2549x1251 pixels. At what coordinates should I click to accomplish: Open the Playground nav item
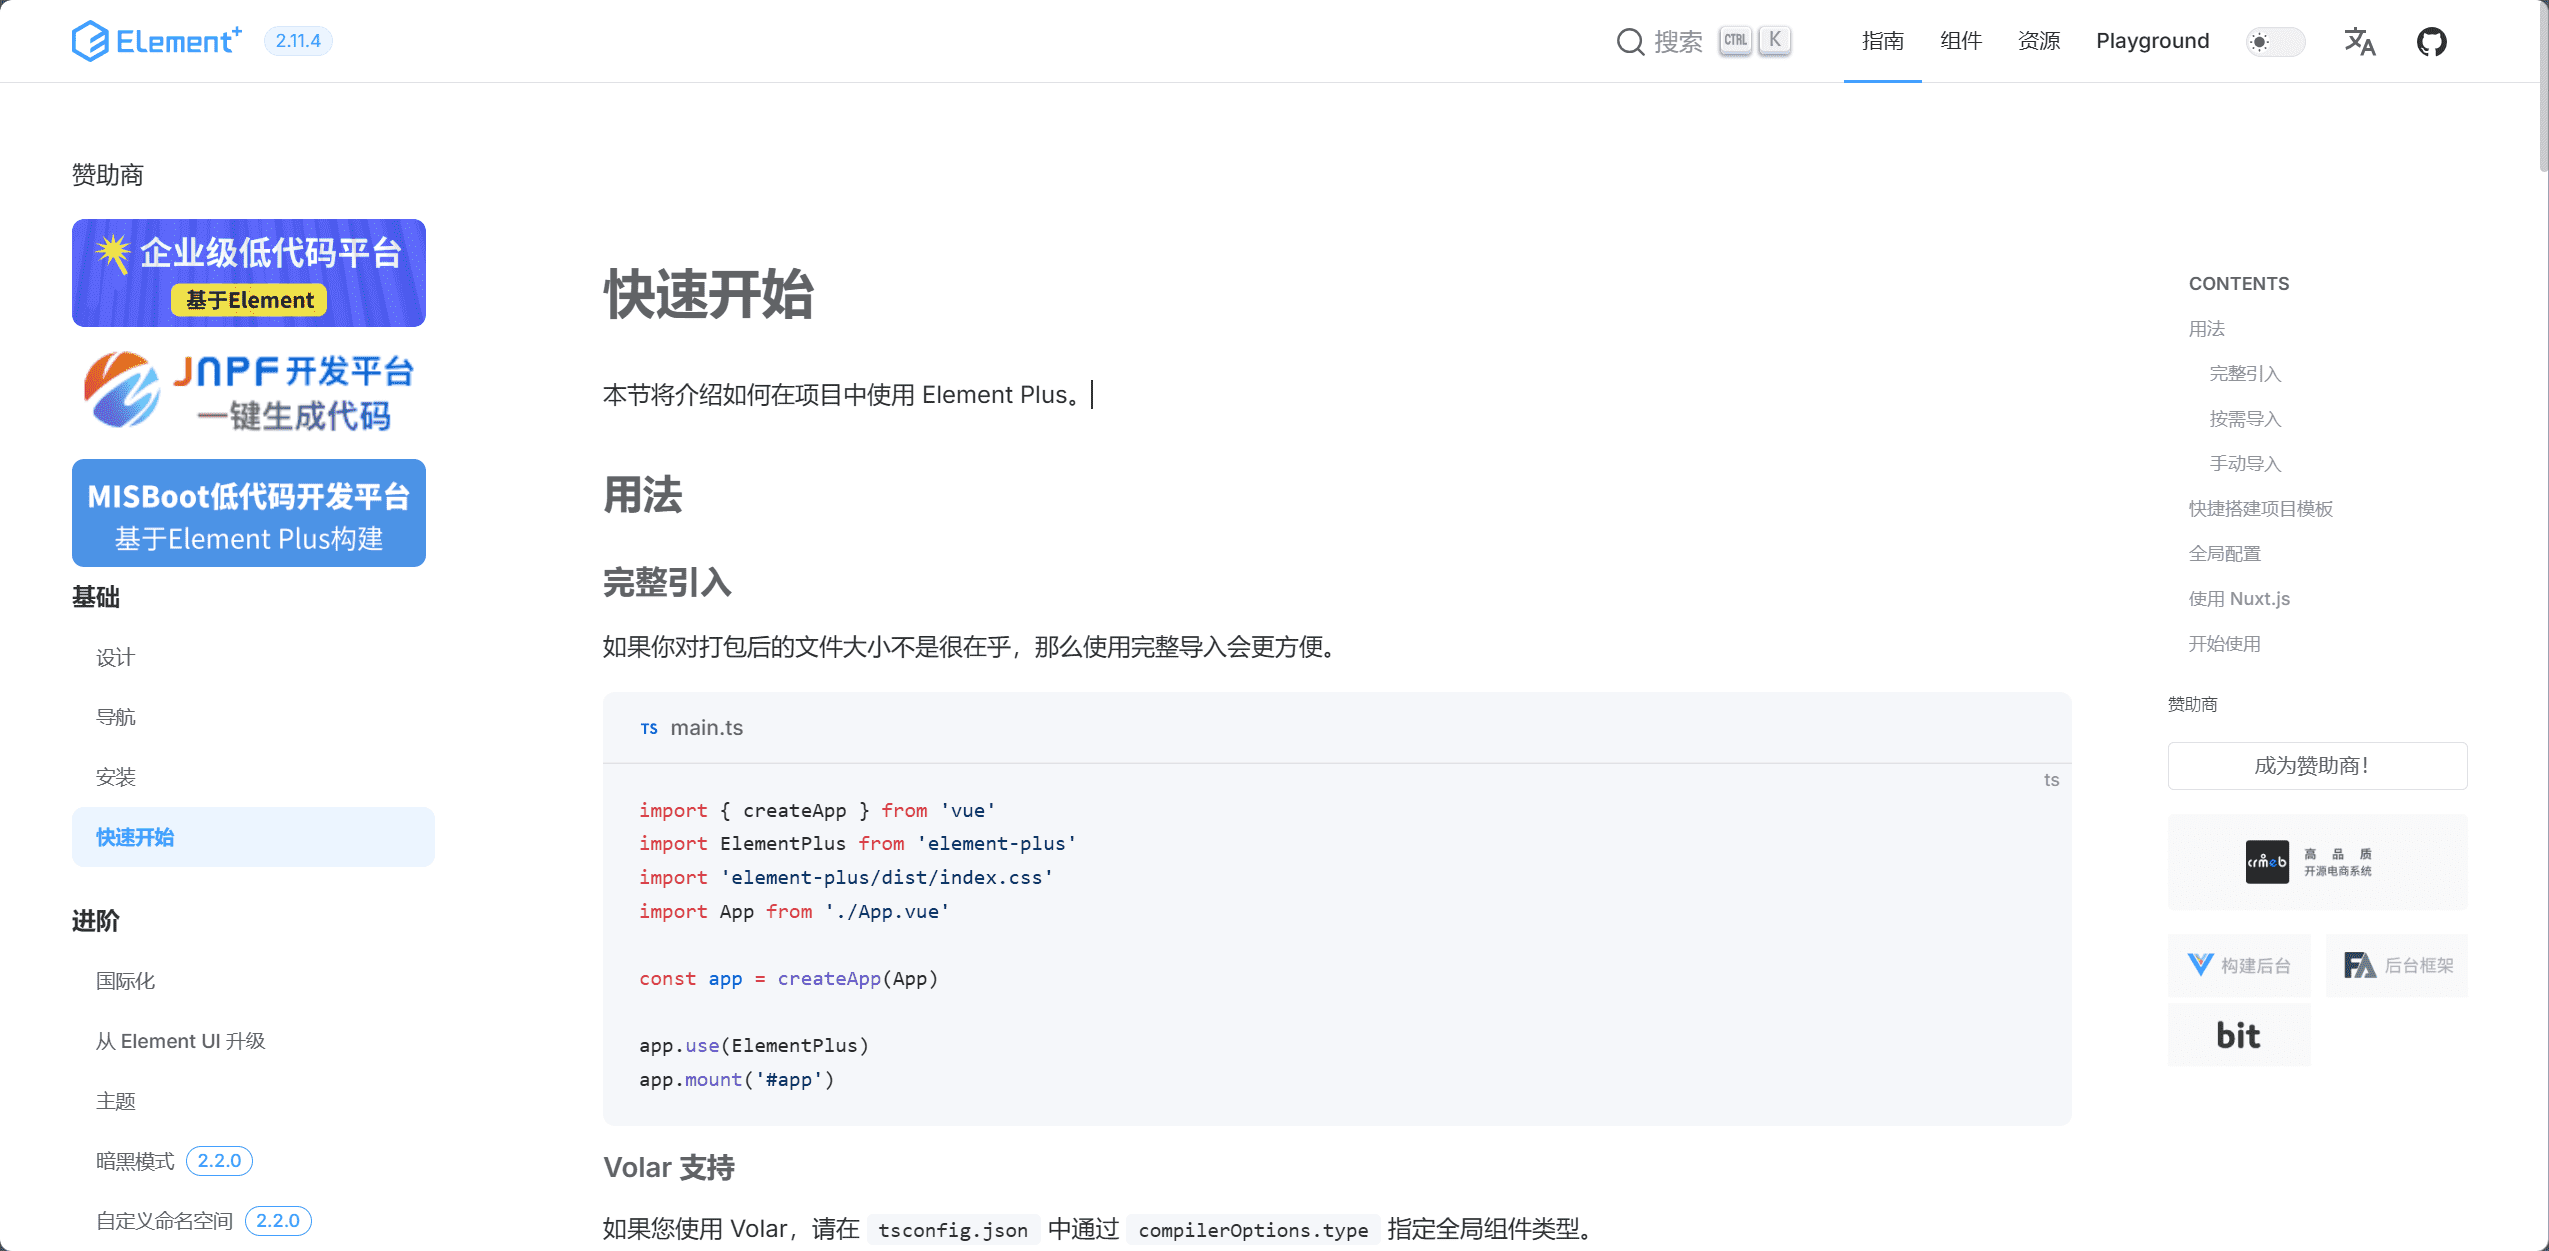(2152, 41)
